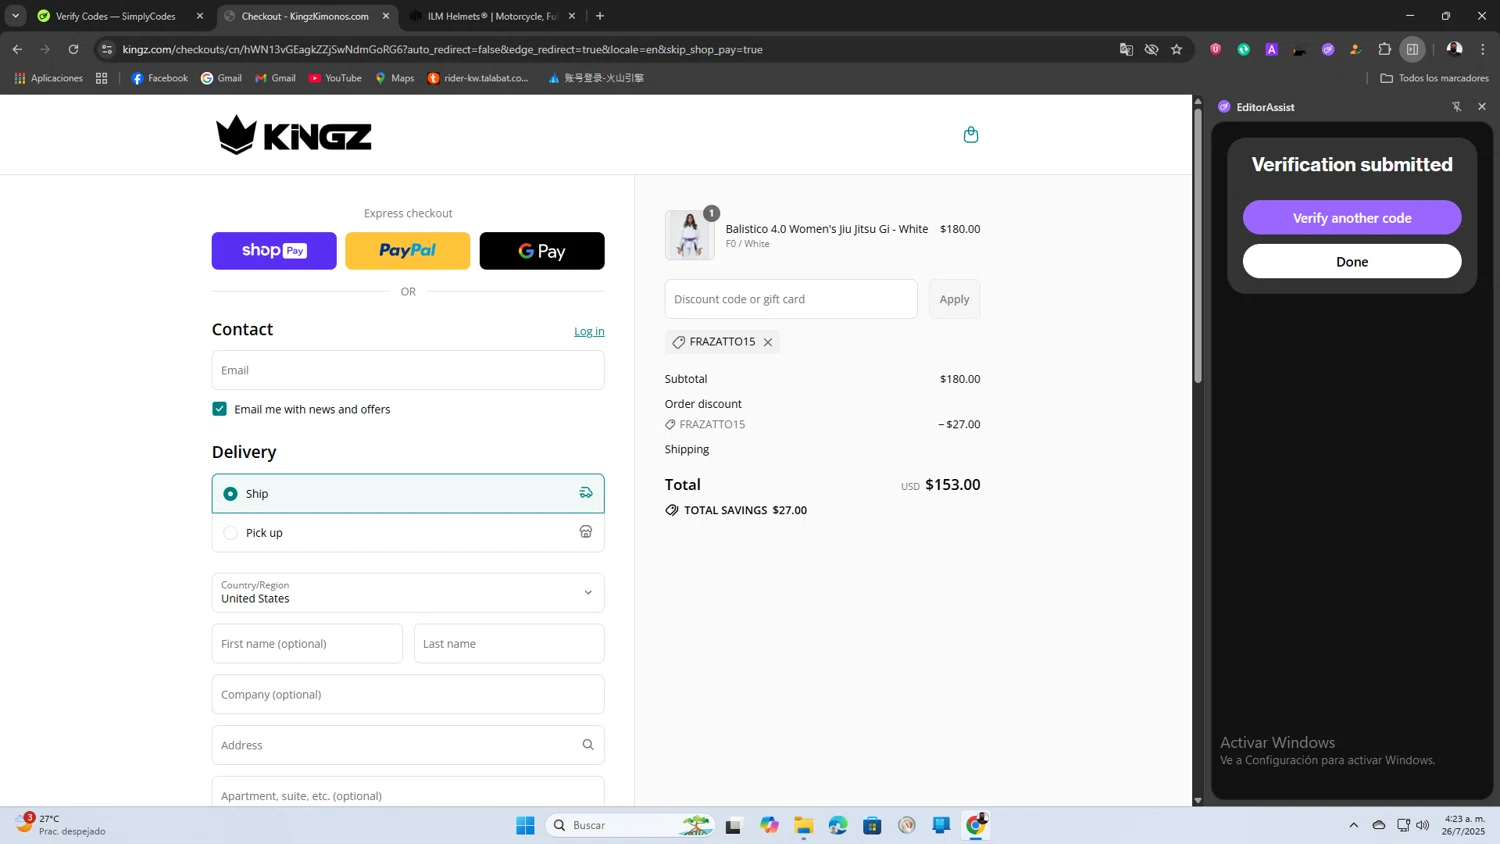The height and width of the screenshot is (844, 1500).
Task: Select the Pick up delivery option
Action: (408, 533)
